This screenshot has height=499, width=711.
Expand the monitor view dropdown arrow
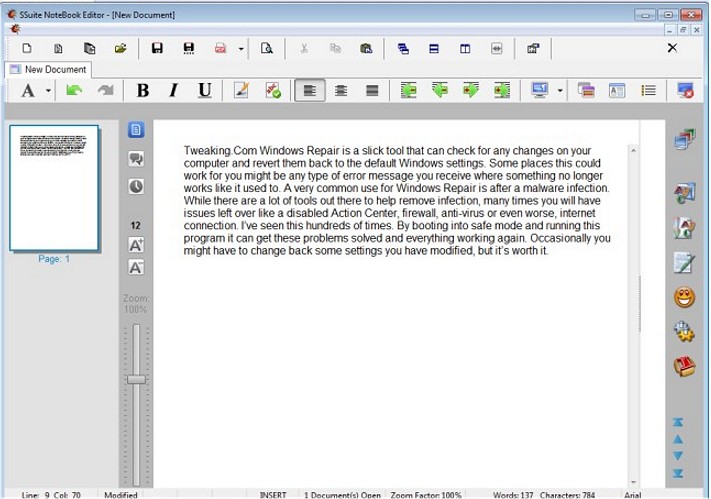(560, 91)
